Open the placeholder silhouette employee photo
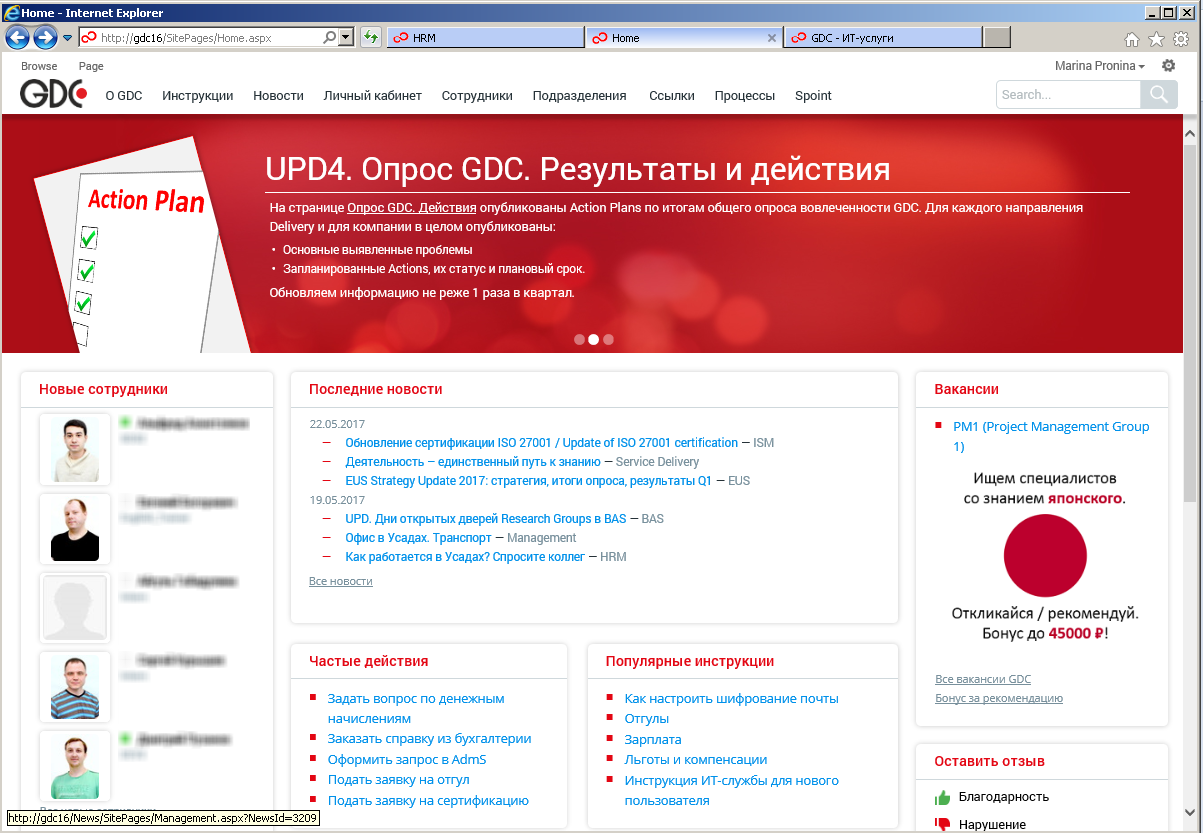Screen dimensions: 1203x833 click(75, 607)
